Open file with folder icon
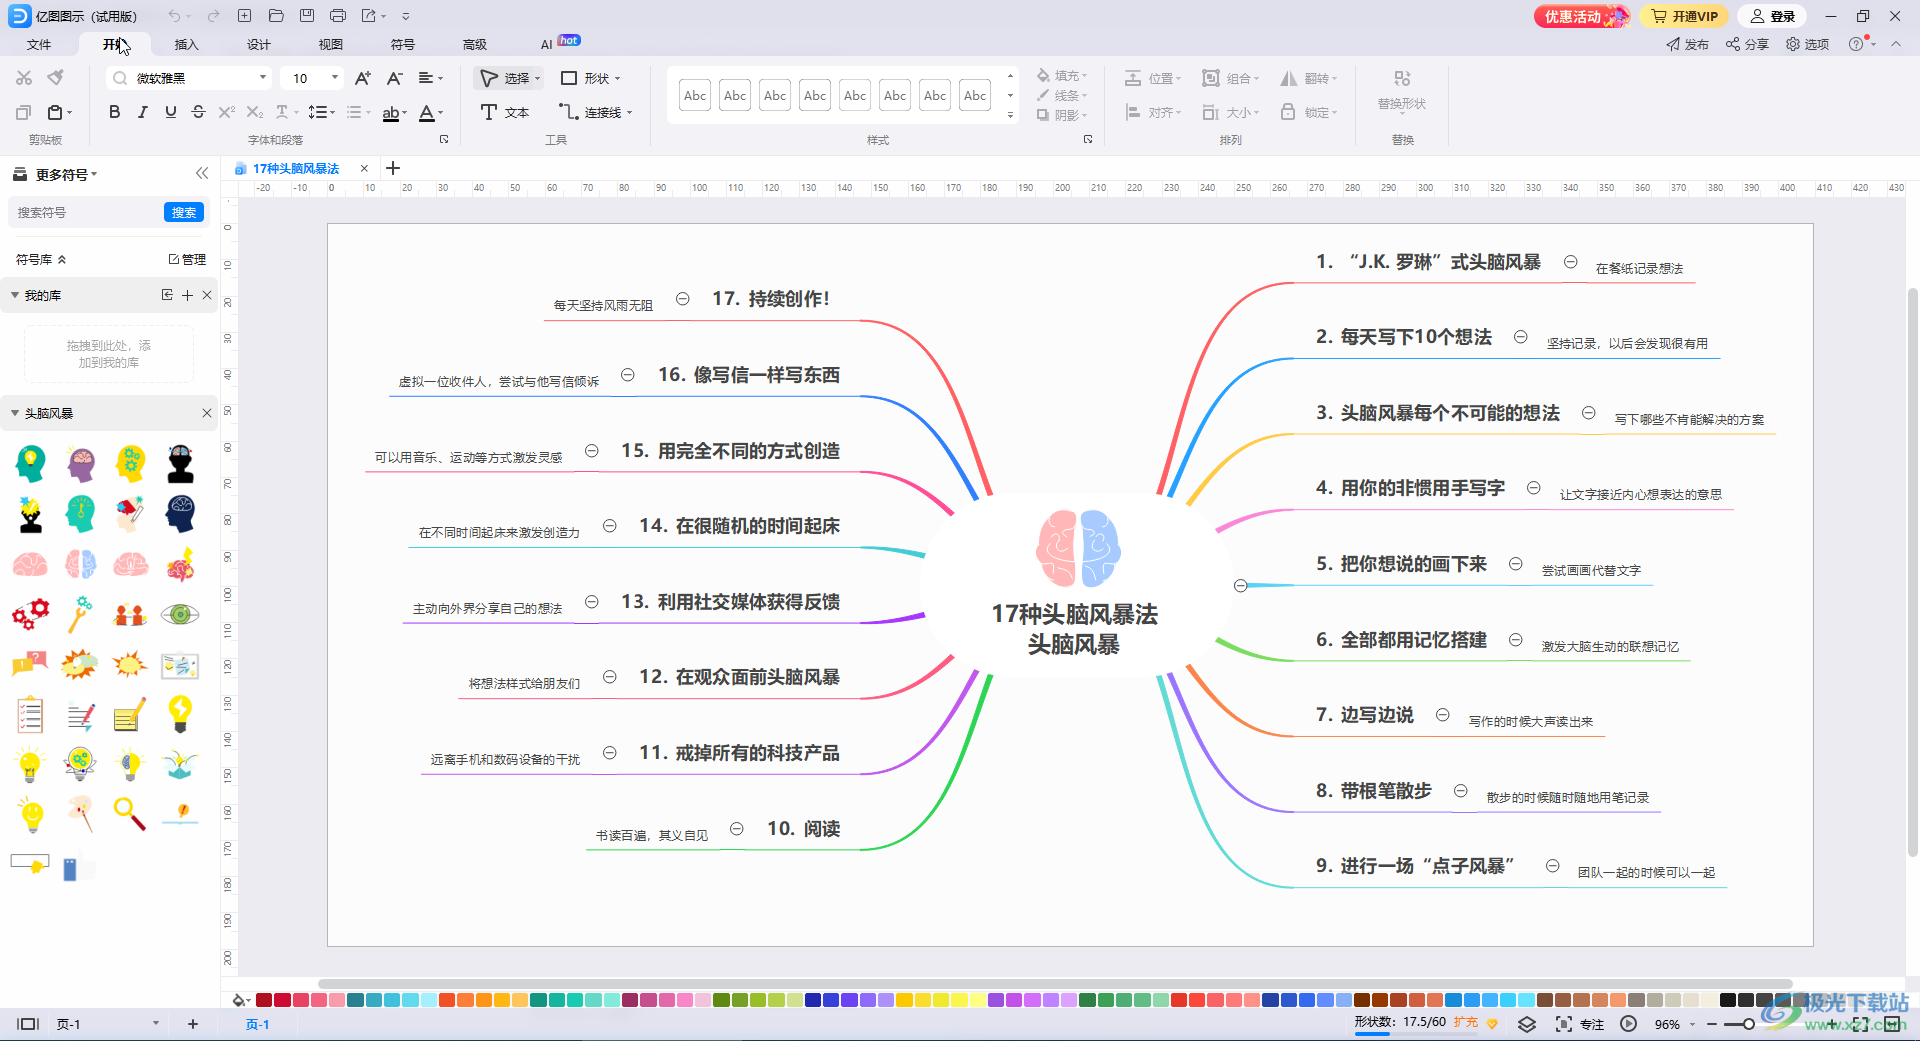1920x1041 pixels. click(276, 16)
